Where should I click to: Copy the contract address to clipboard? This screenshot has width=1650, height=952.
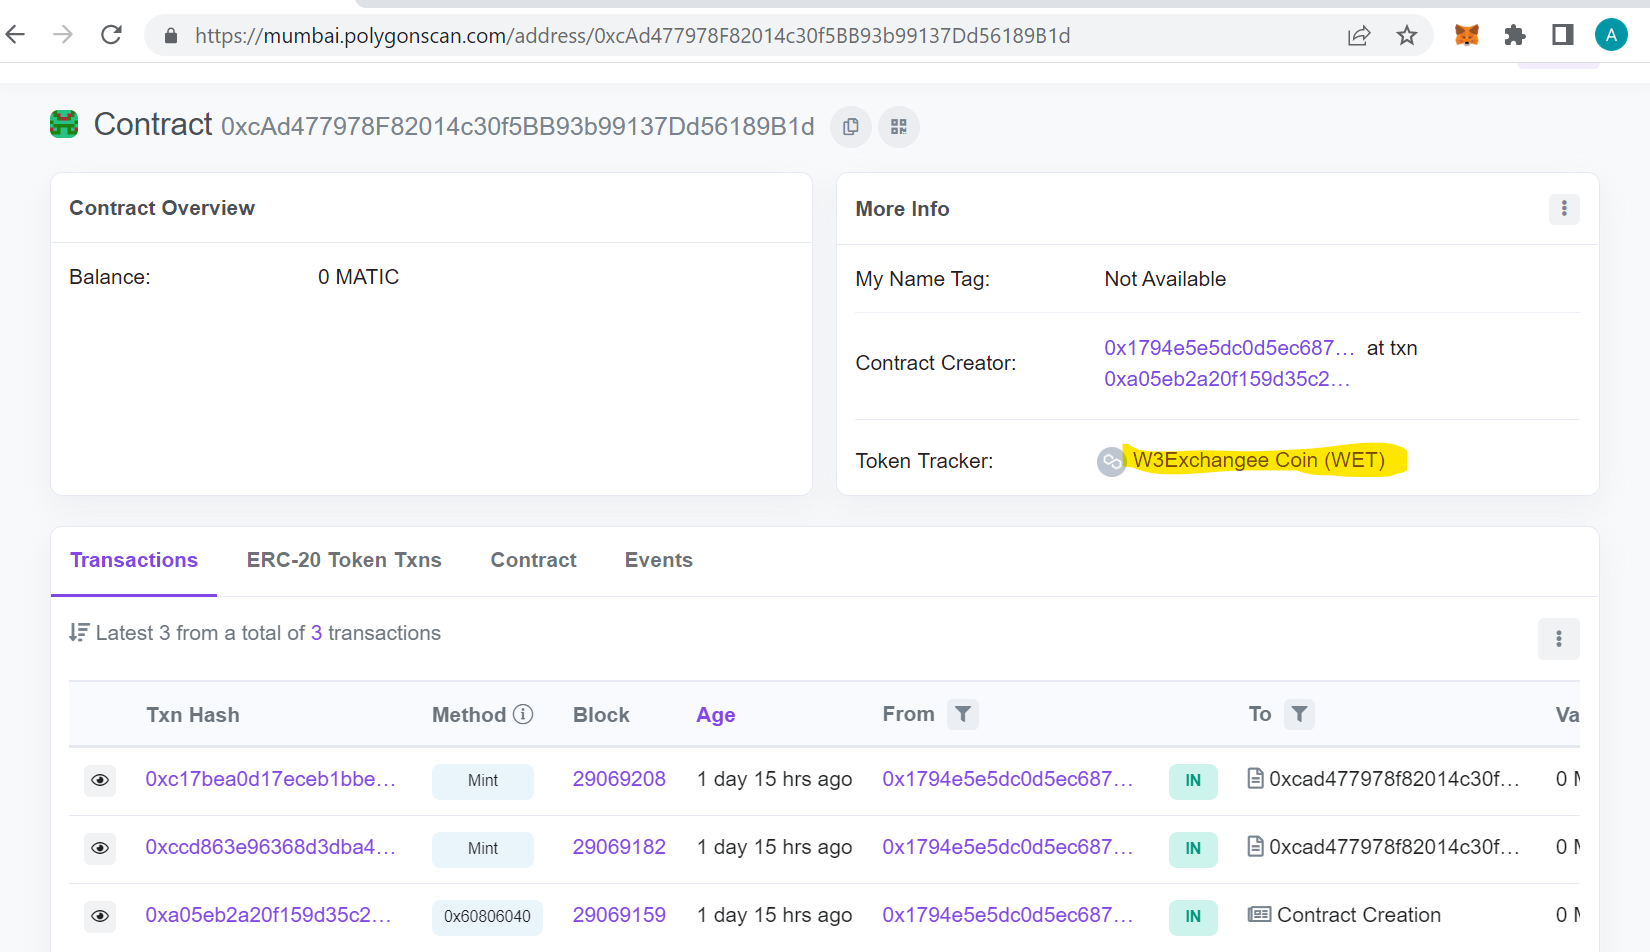[x=851, y=127]
